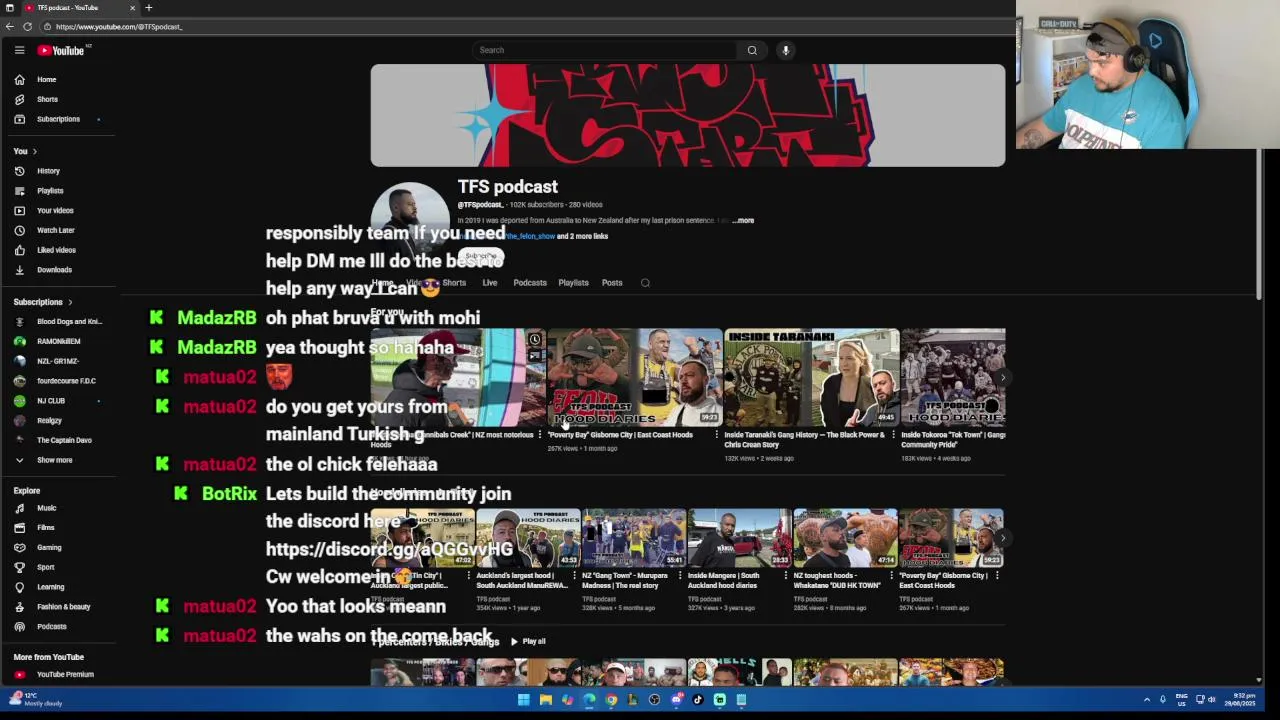1280x720 pixels.
Task: Select the TFS podcast browser tab
Action: 78,8
